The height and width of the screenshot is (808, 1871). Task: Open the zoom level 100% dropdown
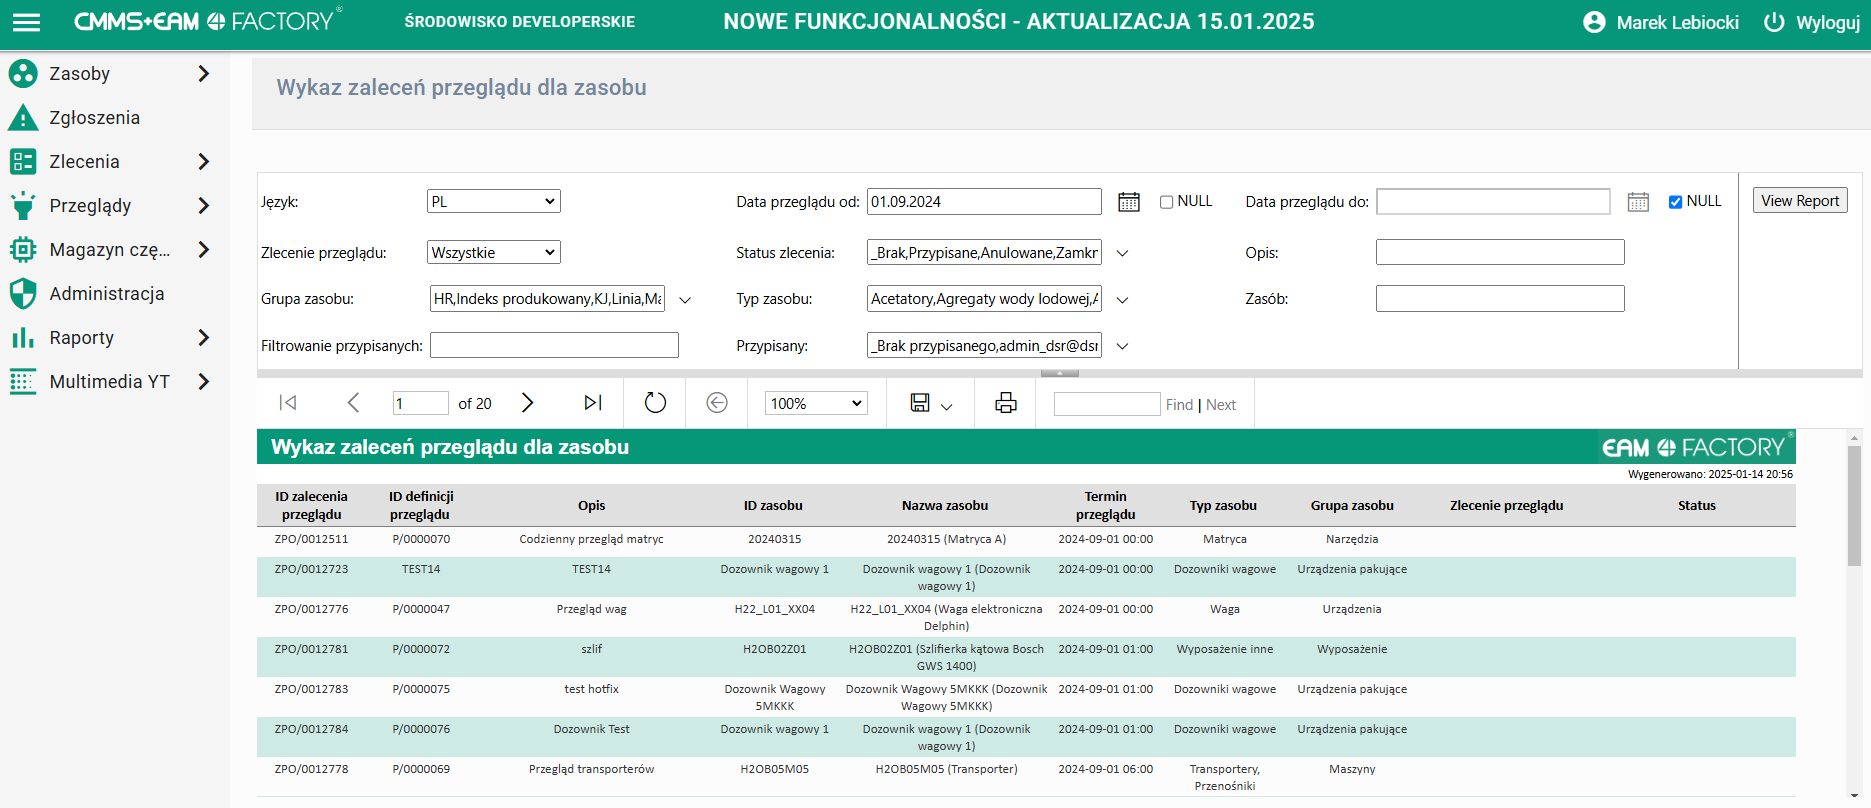point(816,403)
